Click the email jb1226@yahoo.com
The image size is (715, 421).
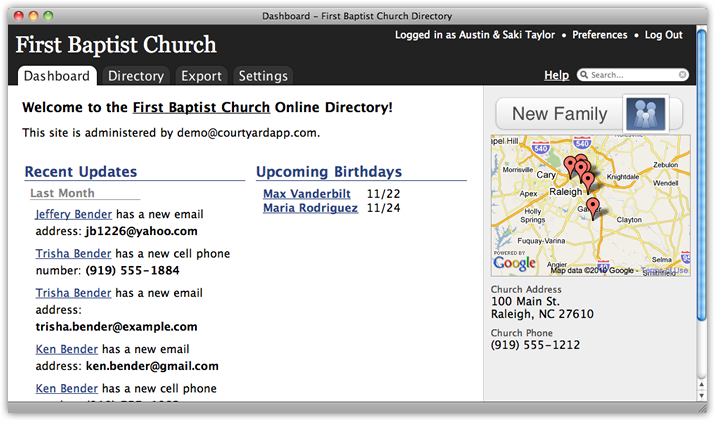(x=141, y=231)
